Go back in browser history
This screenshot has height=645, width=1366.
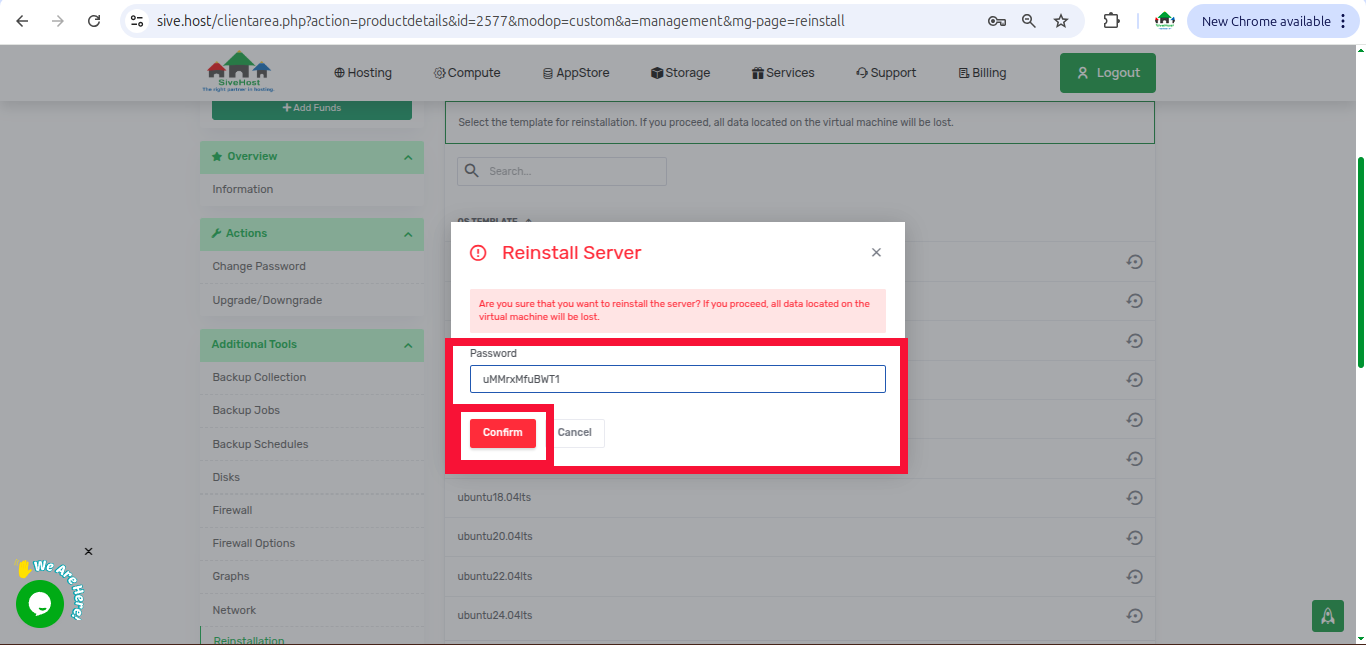22,21
